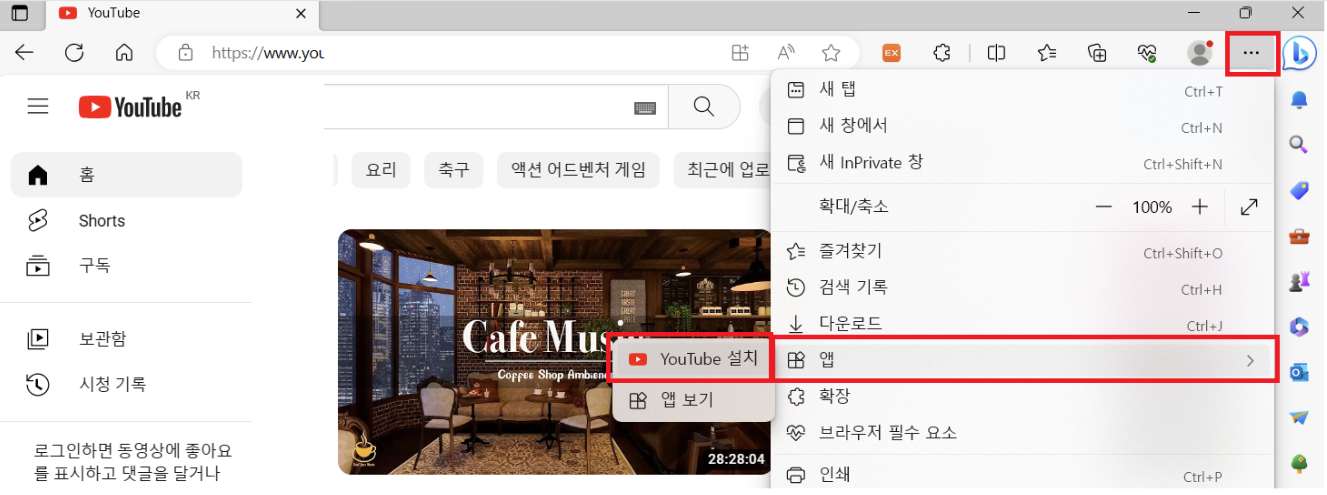Choose YouTube 설치 in submenu
The width and height of the screenshot is (1327, 495).
[693, 359]
